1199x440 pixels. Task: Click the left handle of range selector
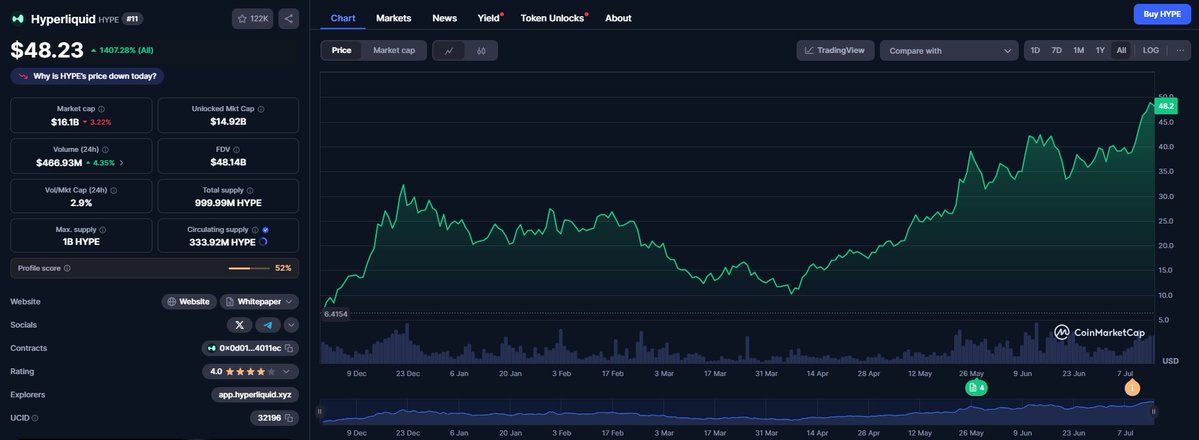point(320,411)
